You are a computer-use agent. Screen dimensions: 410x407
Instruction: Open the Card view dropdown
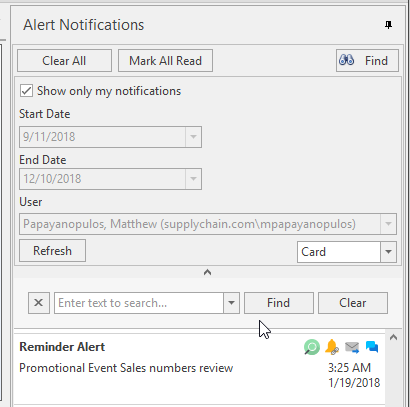388,252
